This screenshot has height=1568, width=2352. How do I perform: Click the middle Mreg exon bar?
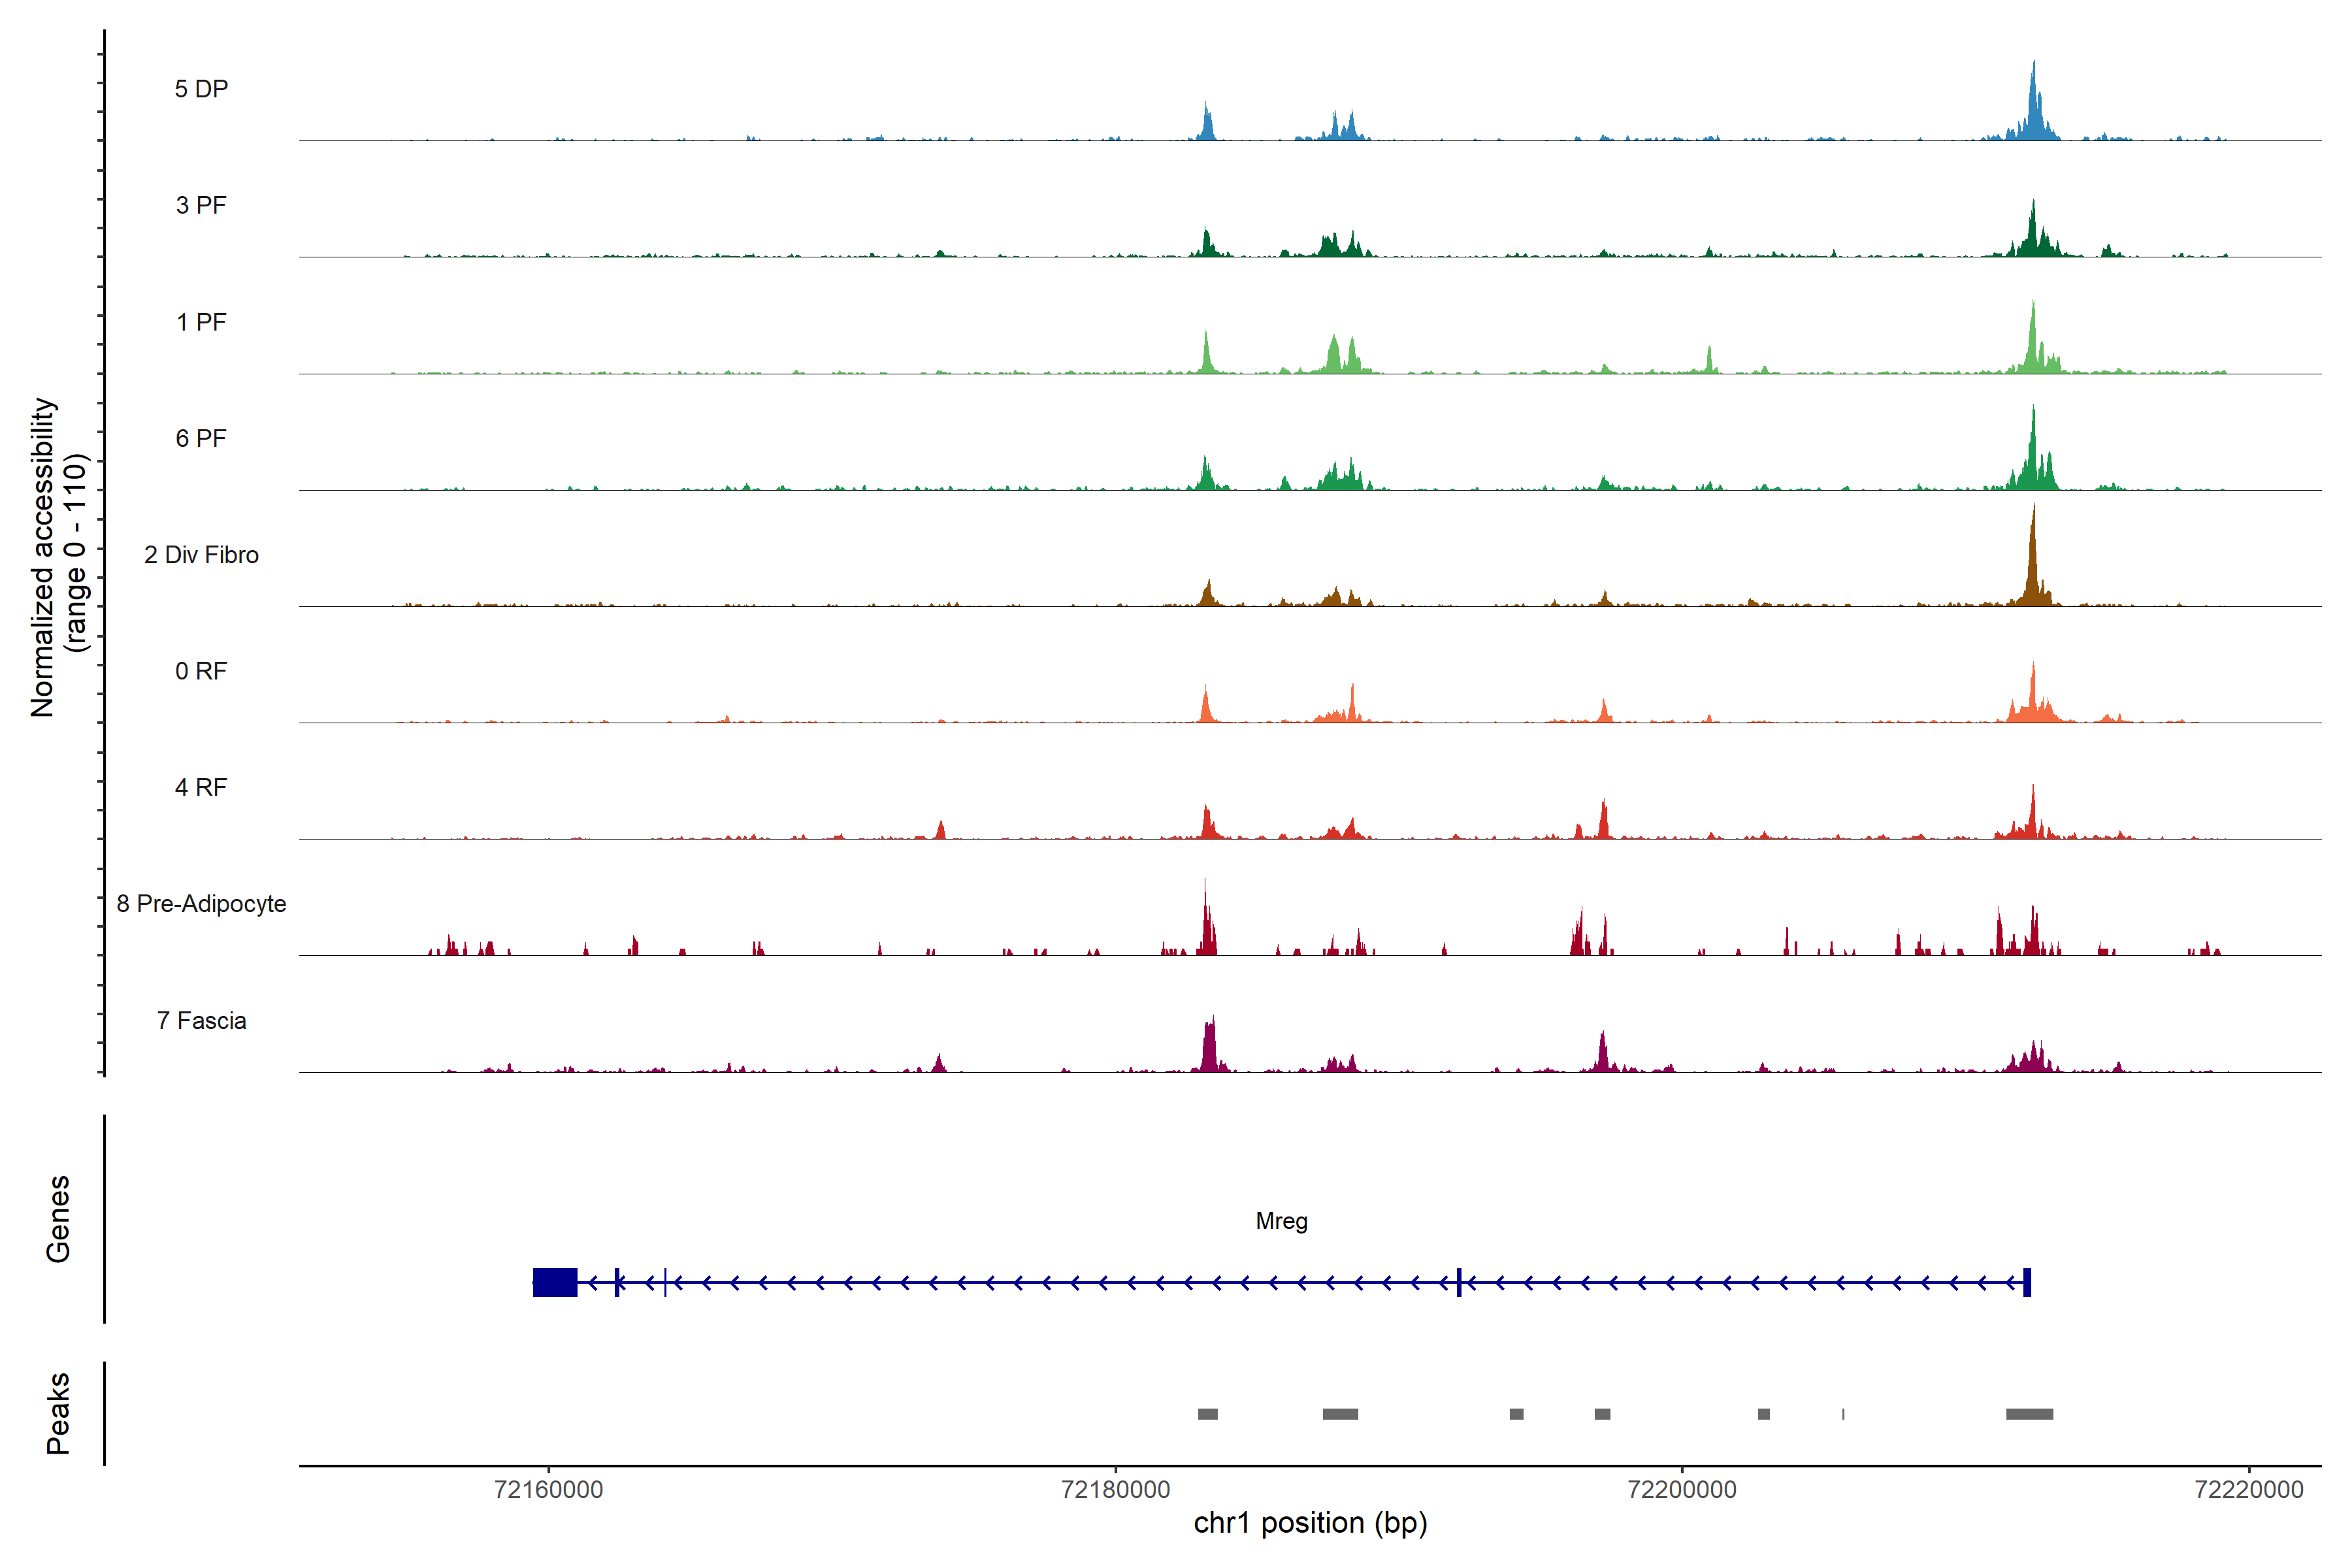coord(1459,1282)
